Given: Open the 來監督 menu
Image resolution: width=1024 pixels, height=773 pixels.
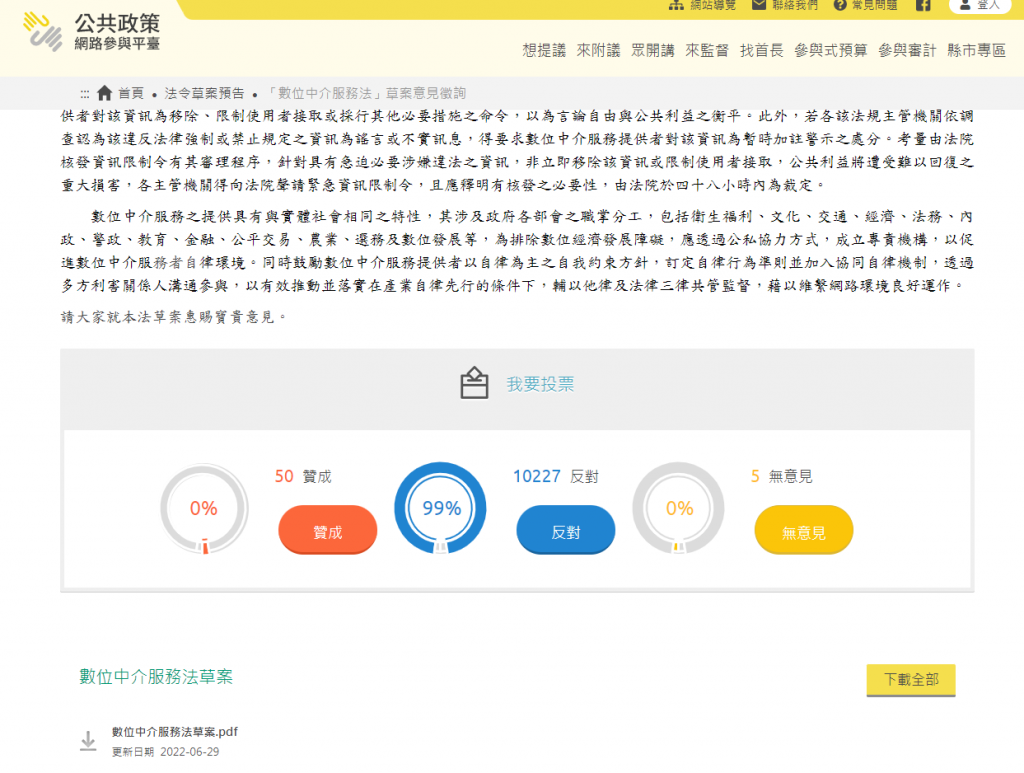Looking at the screenshot, I should (707, 50).
